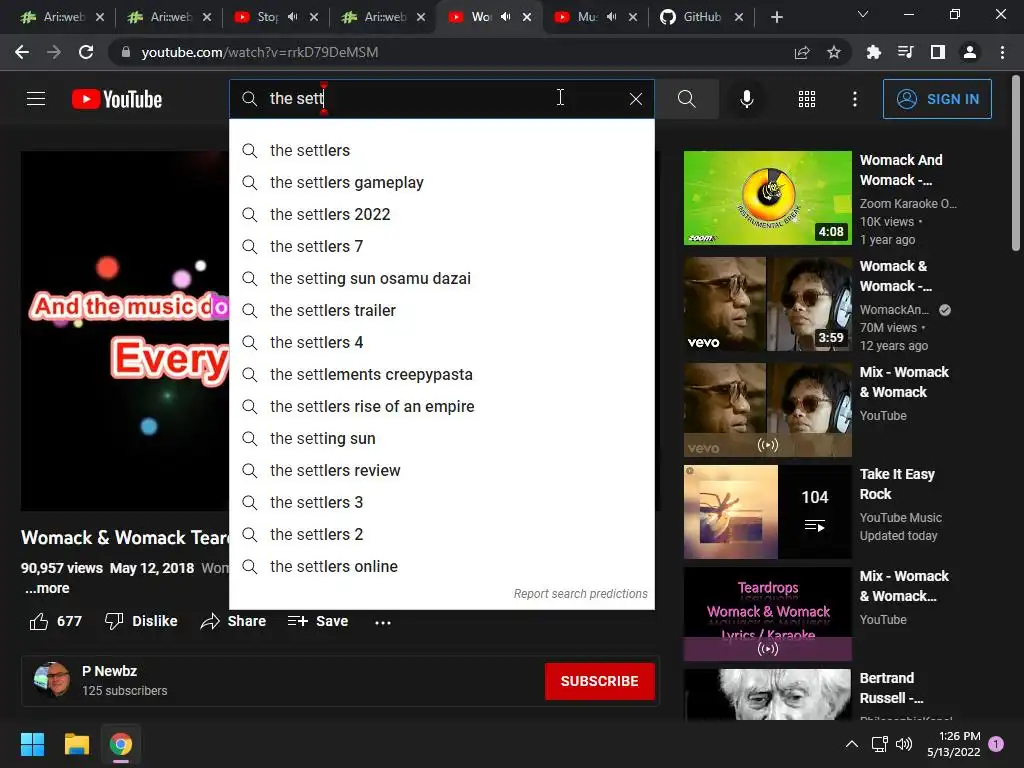Open media controls in Chrome toolbar
This screenshot has width=1024, height=768.
905,52
